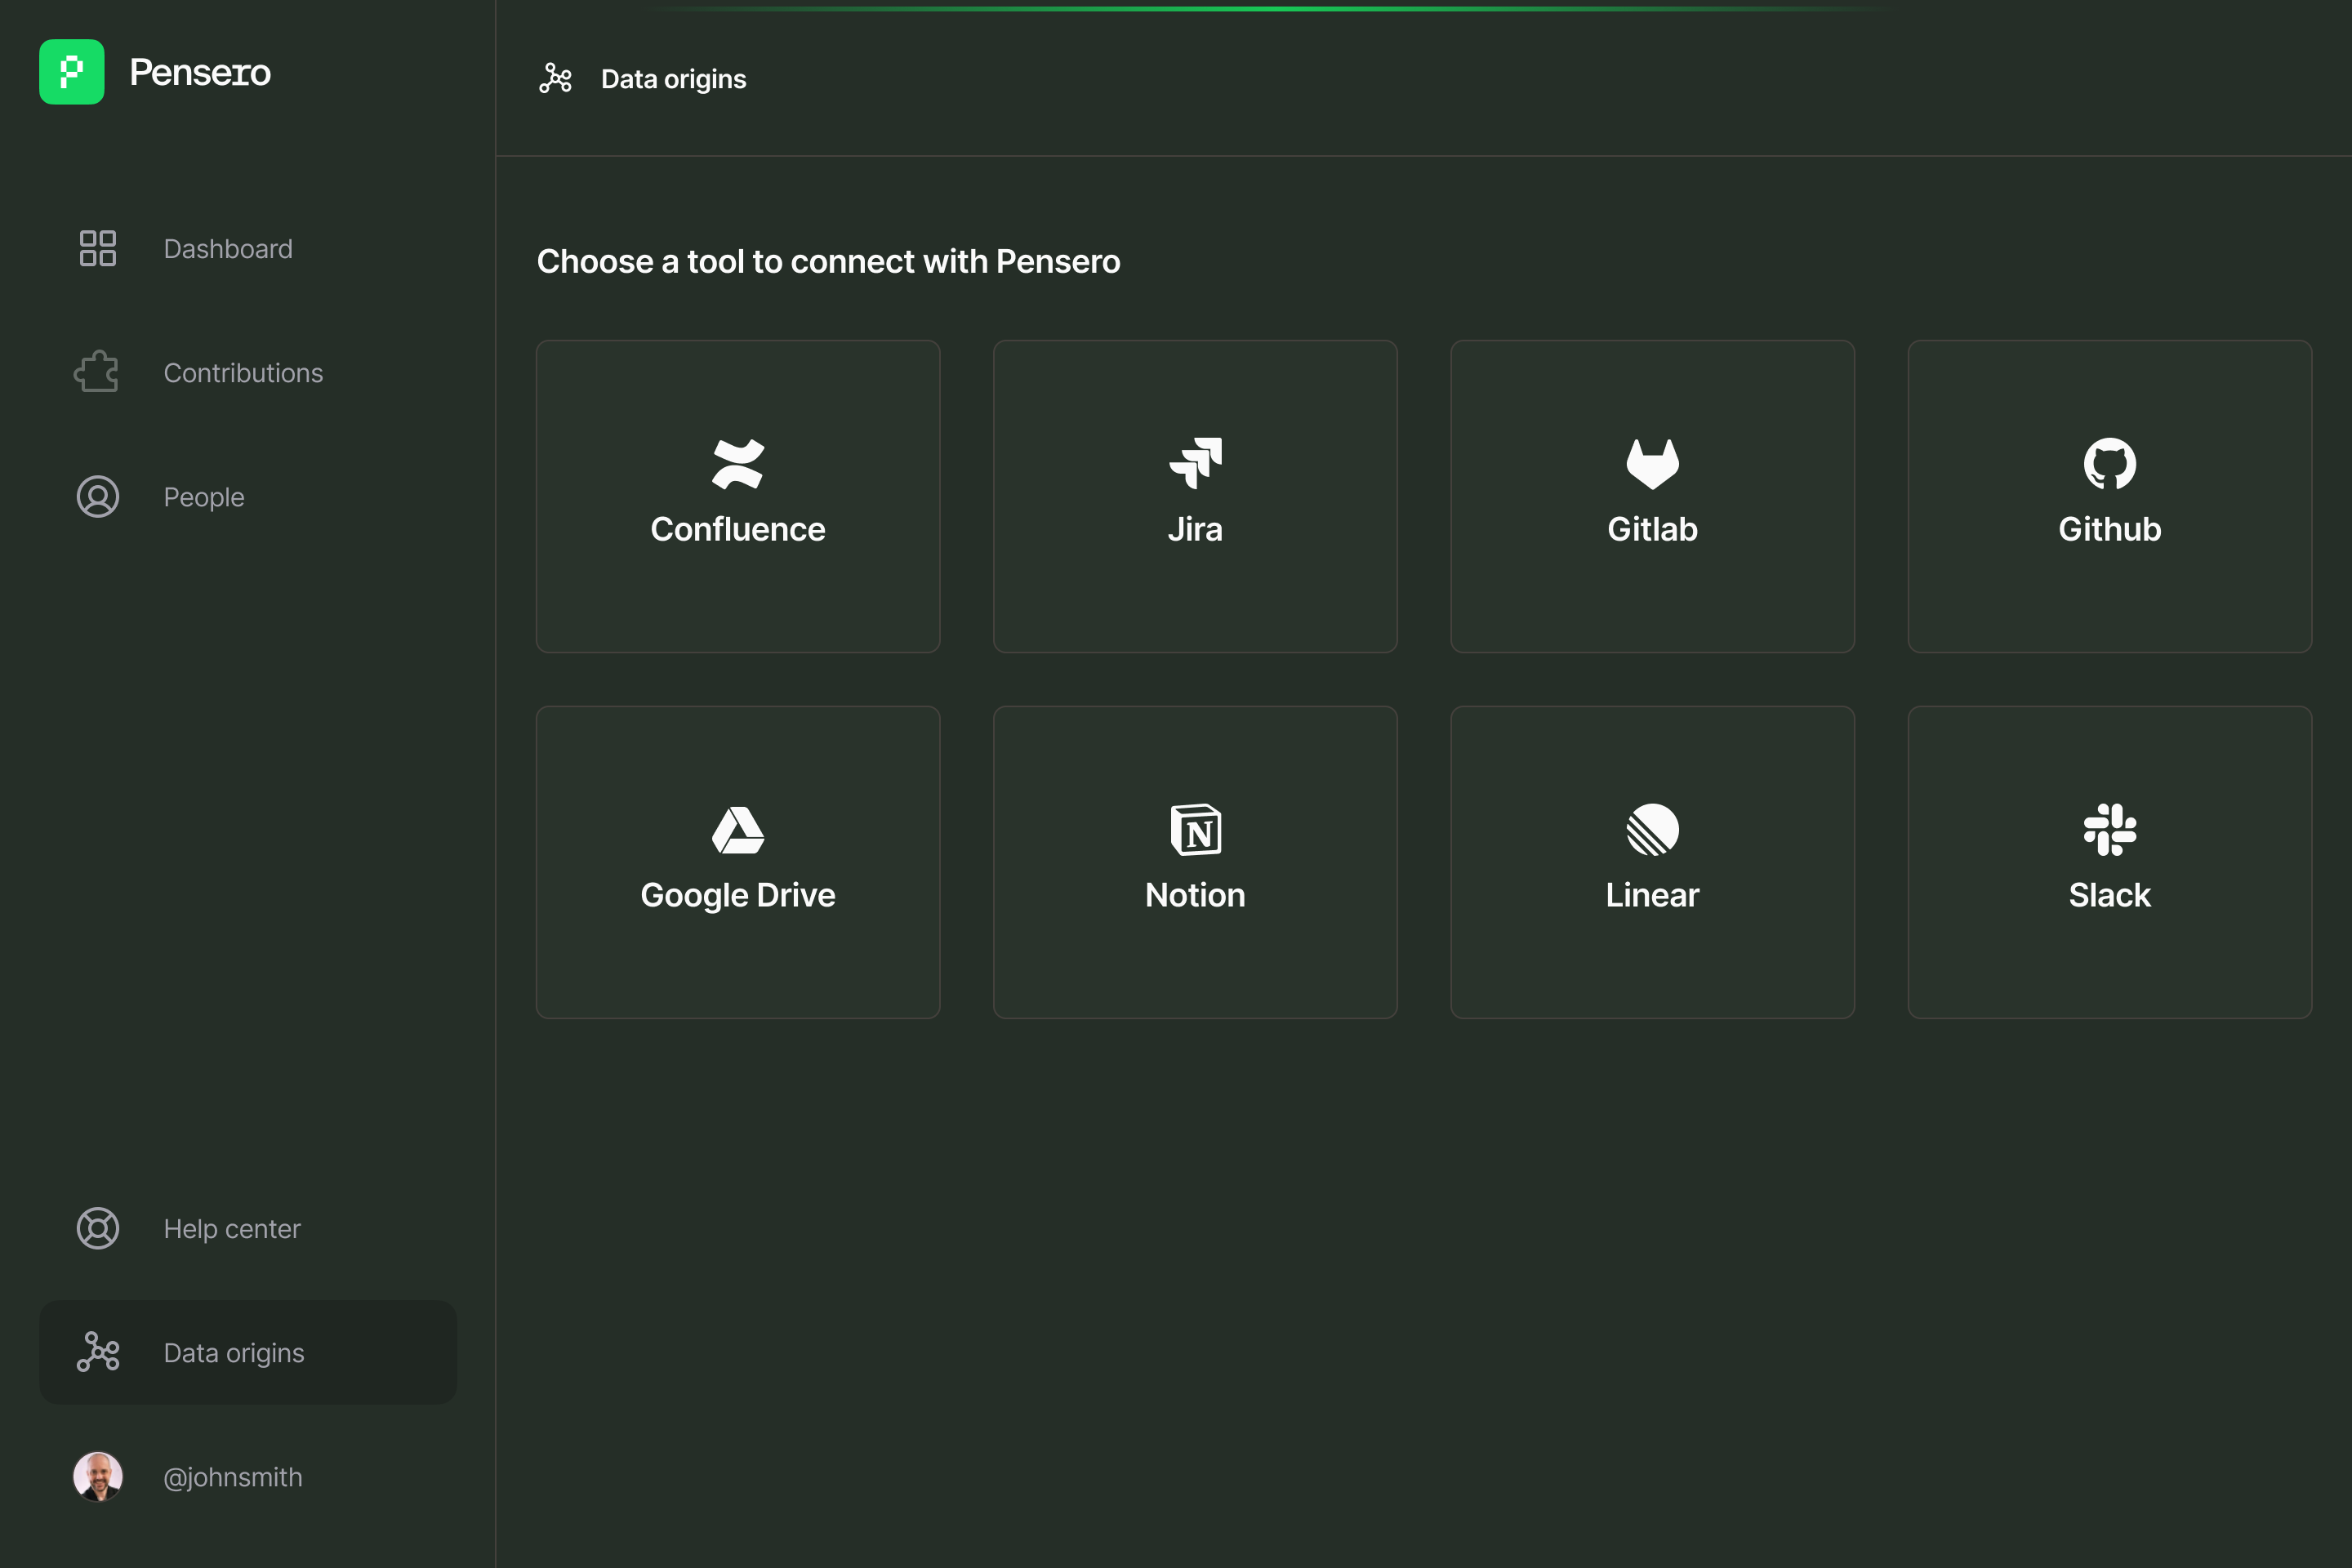Click the Confluence logo icon
The height and width of the screenshot is (1568, 2352).
(x=737, y=463)
